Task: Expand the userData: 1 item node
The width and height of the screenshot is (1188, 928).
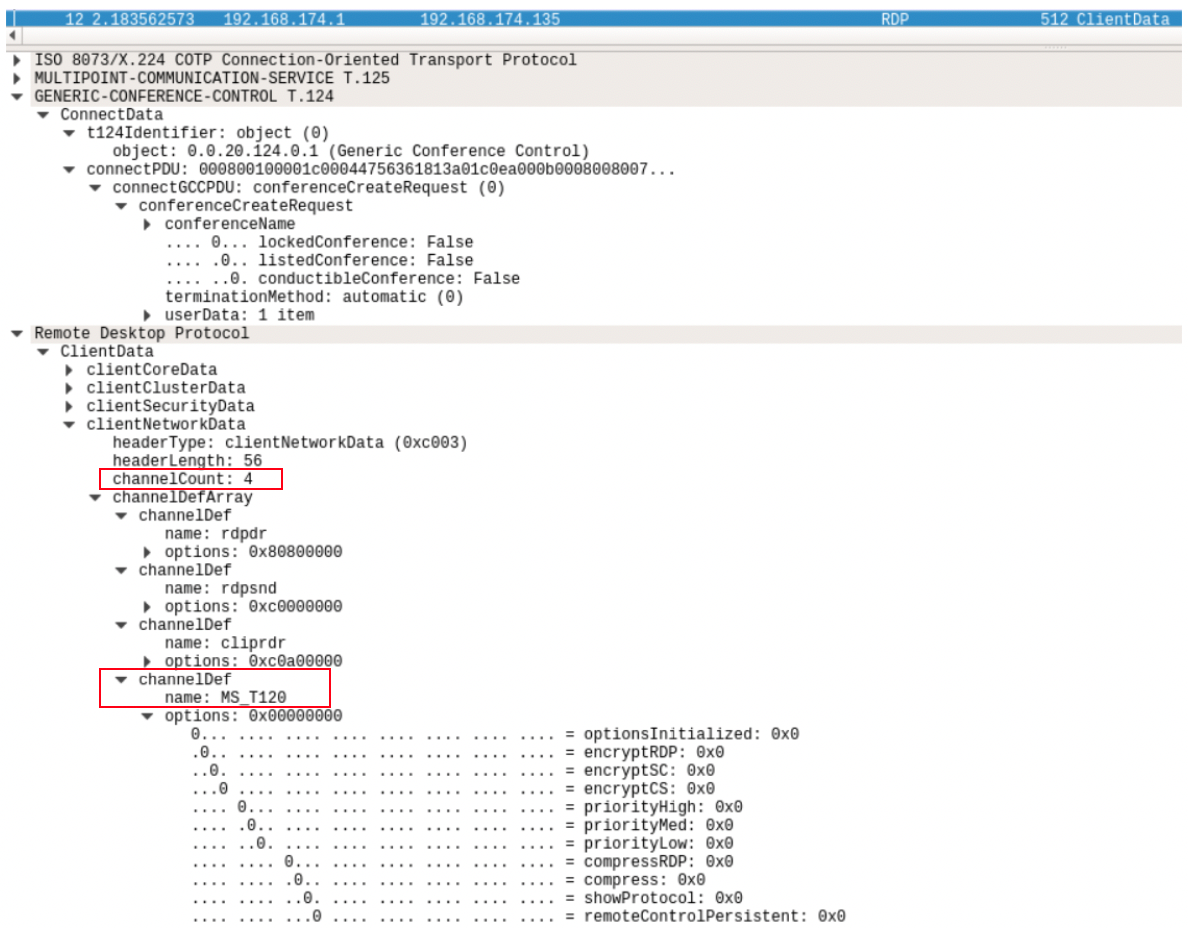Action: [147, 315]
